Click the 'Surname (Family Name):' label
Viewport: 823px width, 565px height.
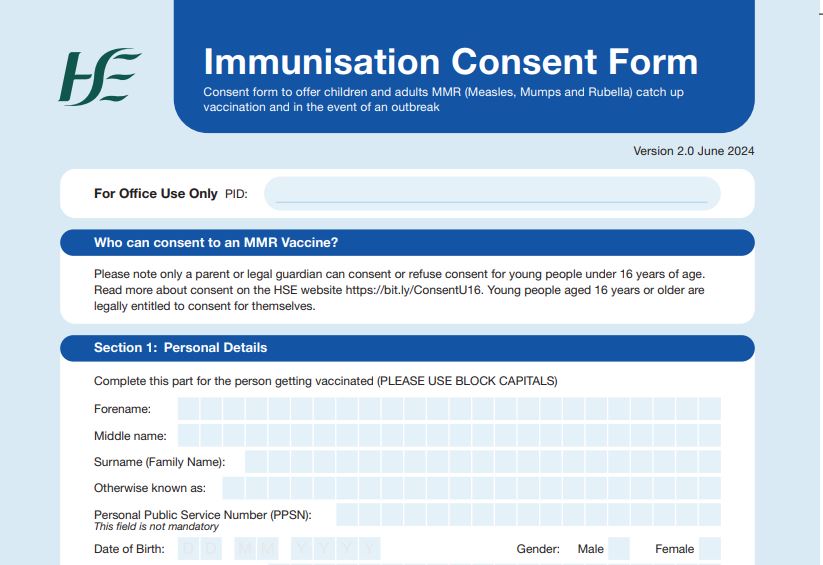click(x=160, y=462)
